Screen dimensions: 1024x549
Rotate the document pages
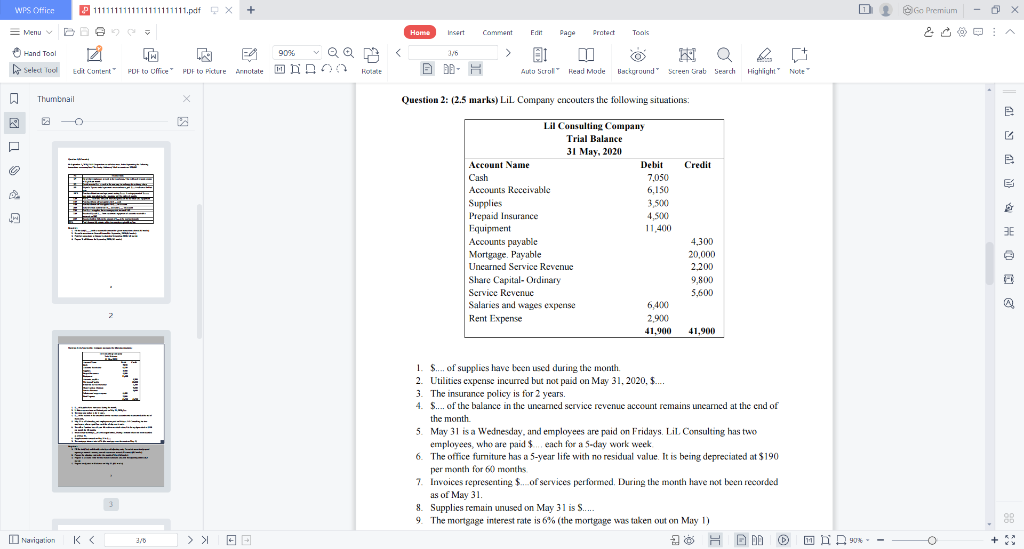point(371,61)
